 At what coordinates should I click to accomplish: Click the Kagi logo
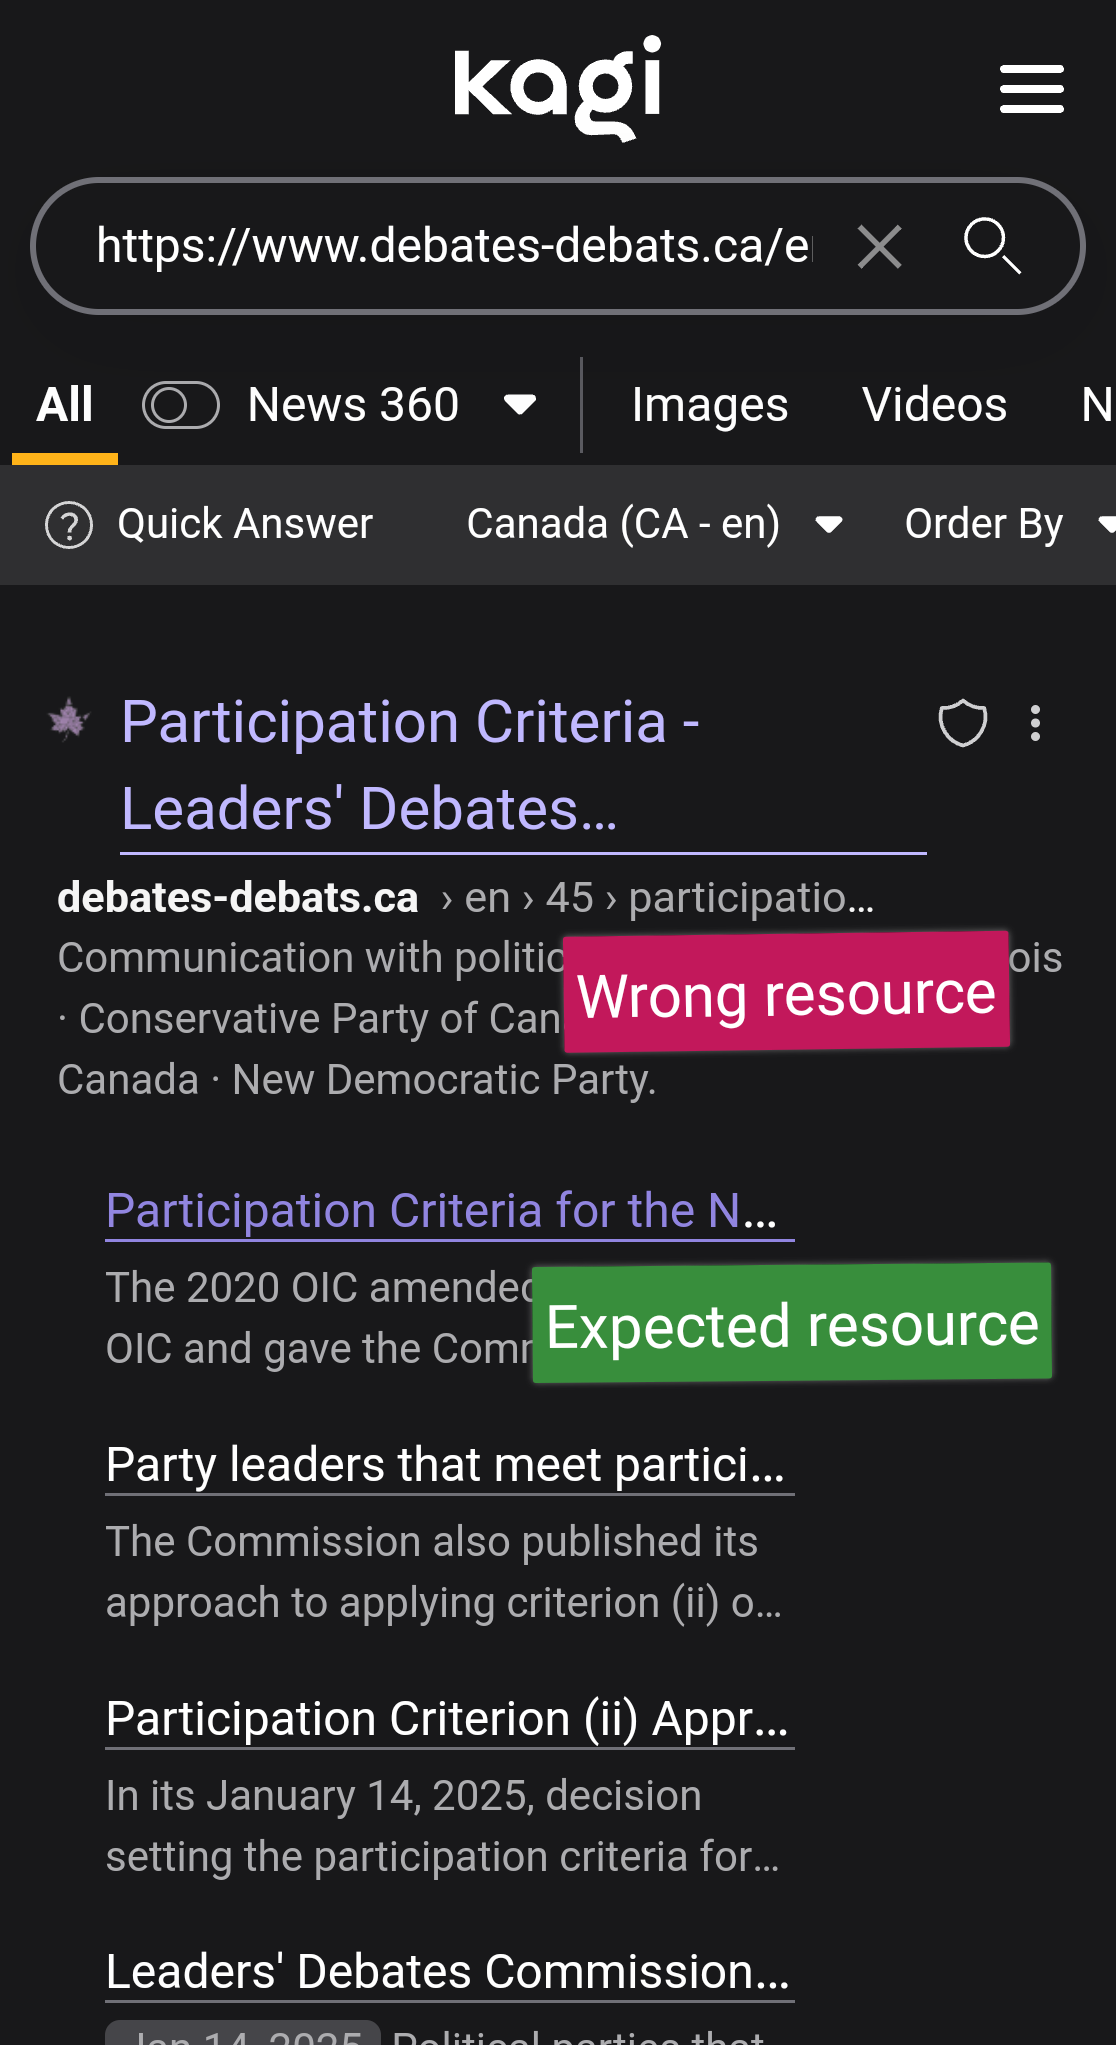557,88
